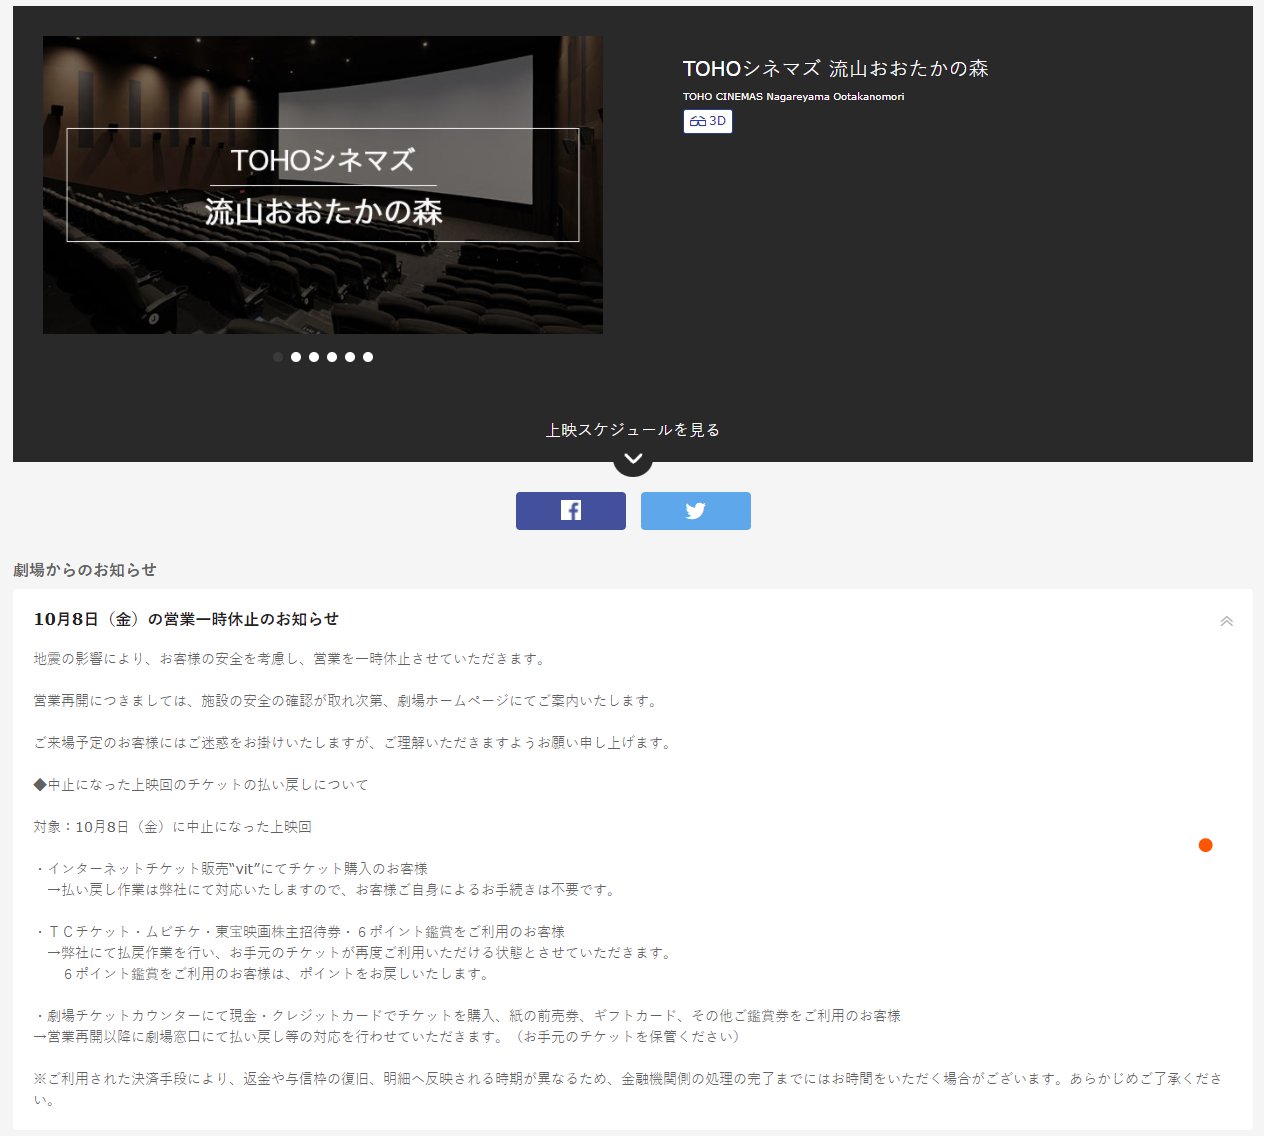Click the 3D glasses badge
This screenshot has width=1264, height=1136.
[x=708, y=121]
